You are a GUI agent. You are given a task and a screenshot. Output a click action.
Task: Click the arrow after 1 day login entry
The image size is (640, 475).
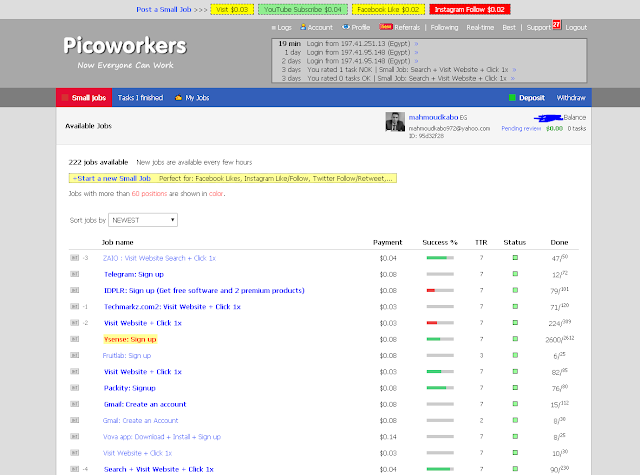416,52
